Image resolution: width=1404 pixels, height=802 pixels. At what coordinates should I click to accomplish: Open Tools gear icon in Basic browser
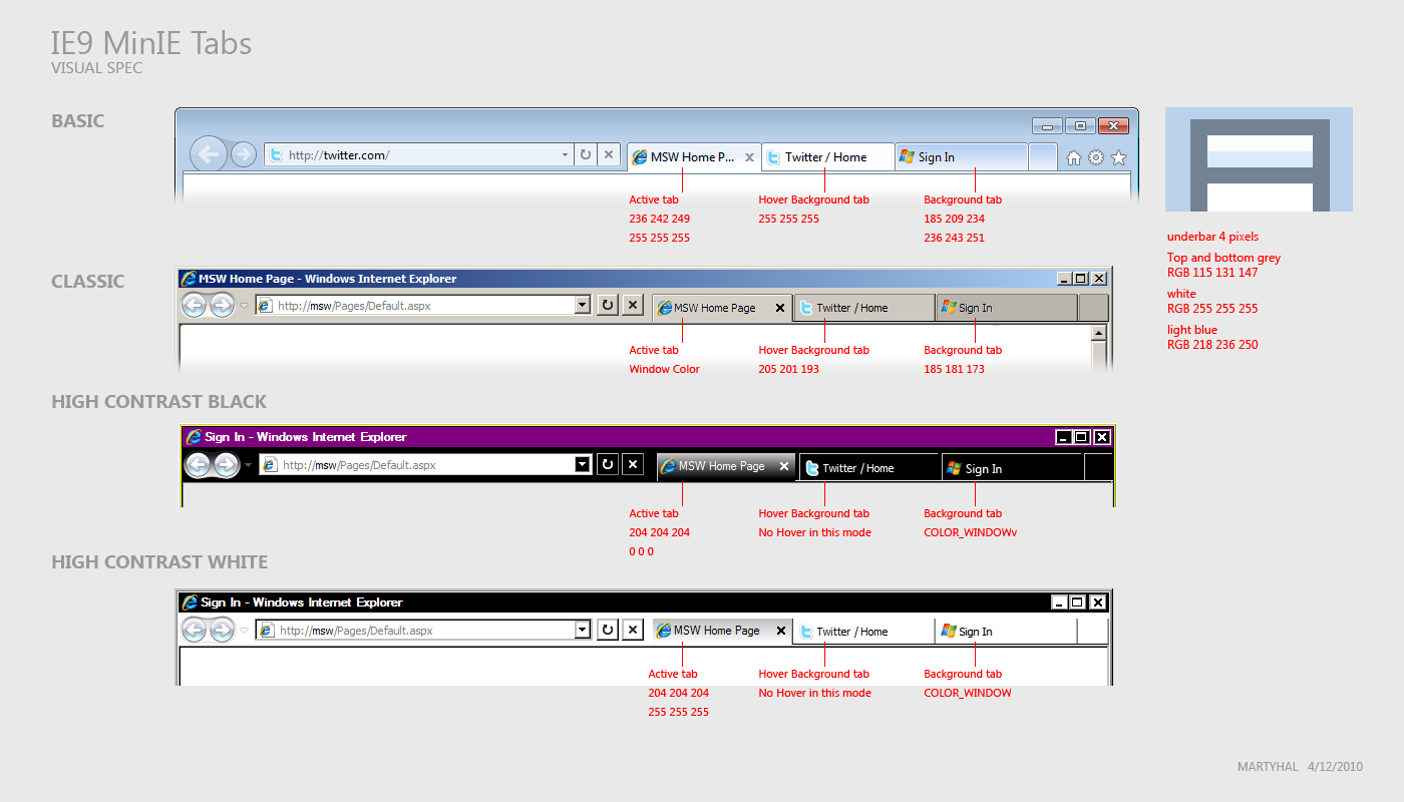pos(1096,157)
